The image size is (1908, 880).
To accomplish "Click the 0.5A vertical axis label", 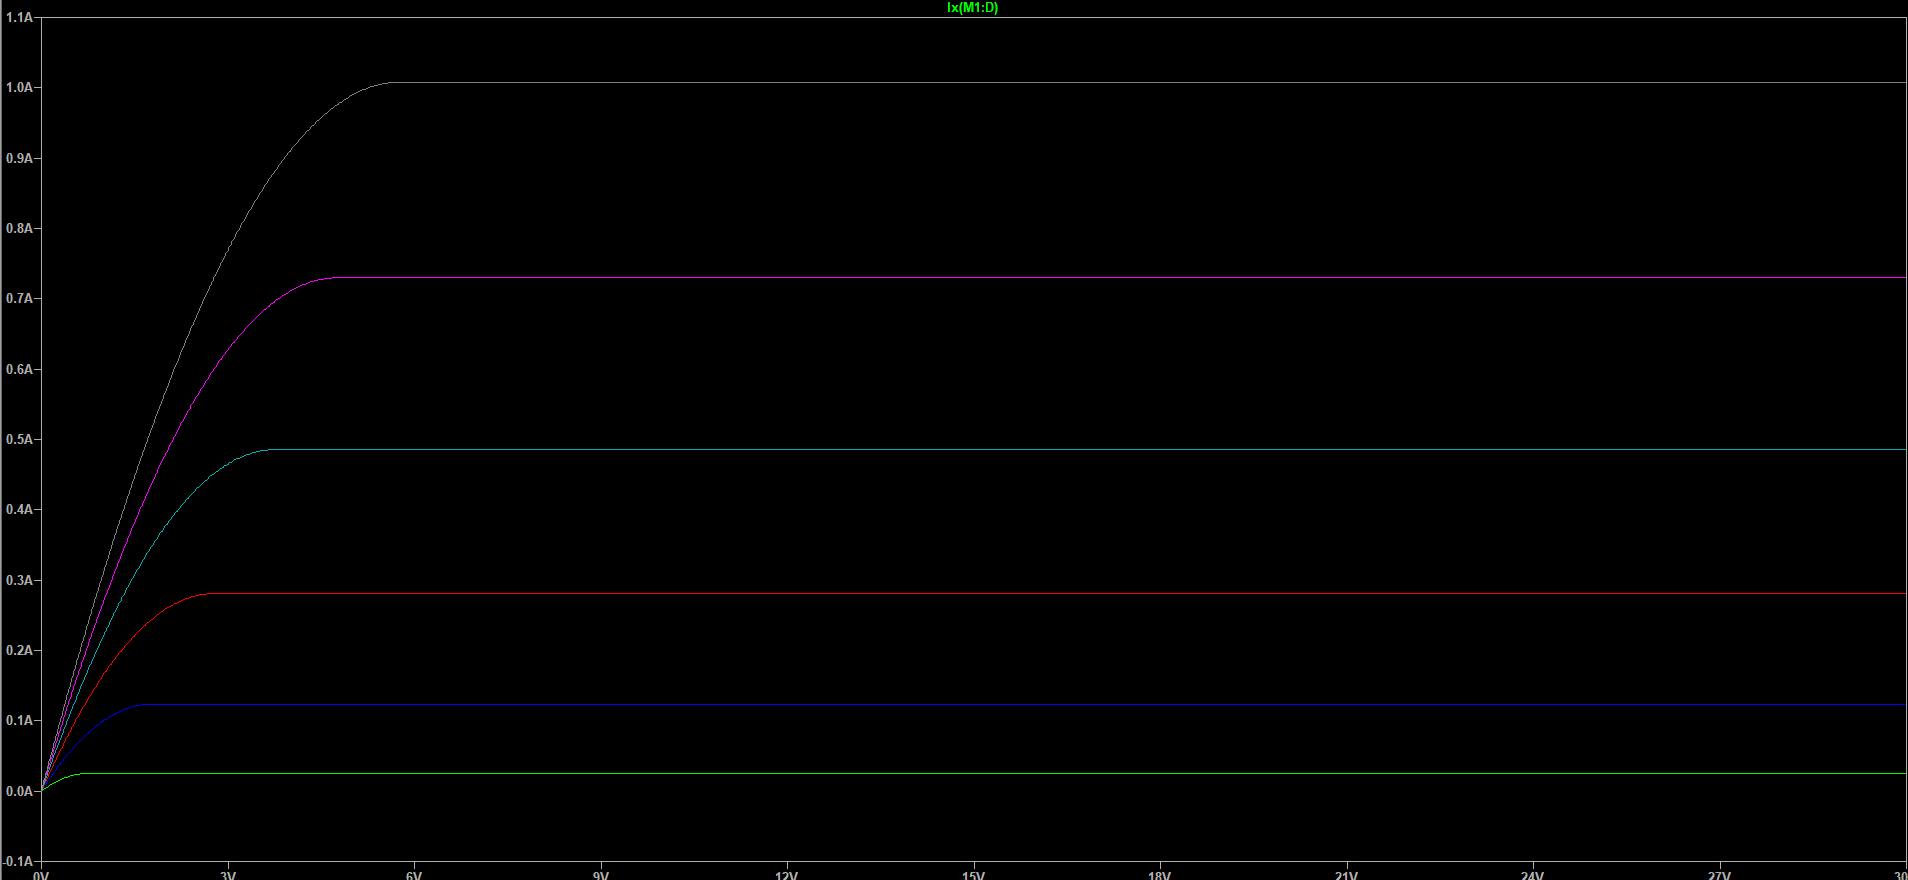I will coord(19,439).
